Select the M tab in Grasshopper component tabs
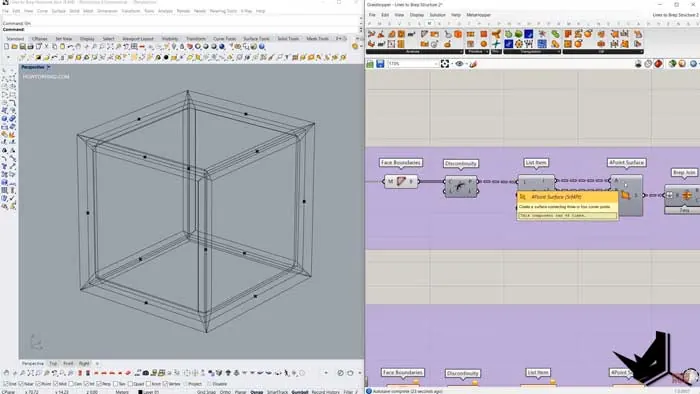700x394 pixels. 429,23
